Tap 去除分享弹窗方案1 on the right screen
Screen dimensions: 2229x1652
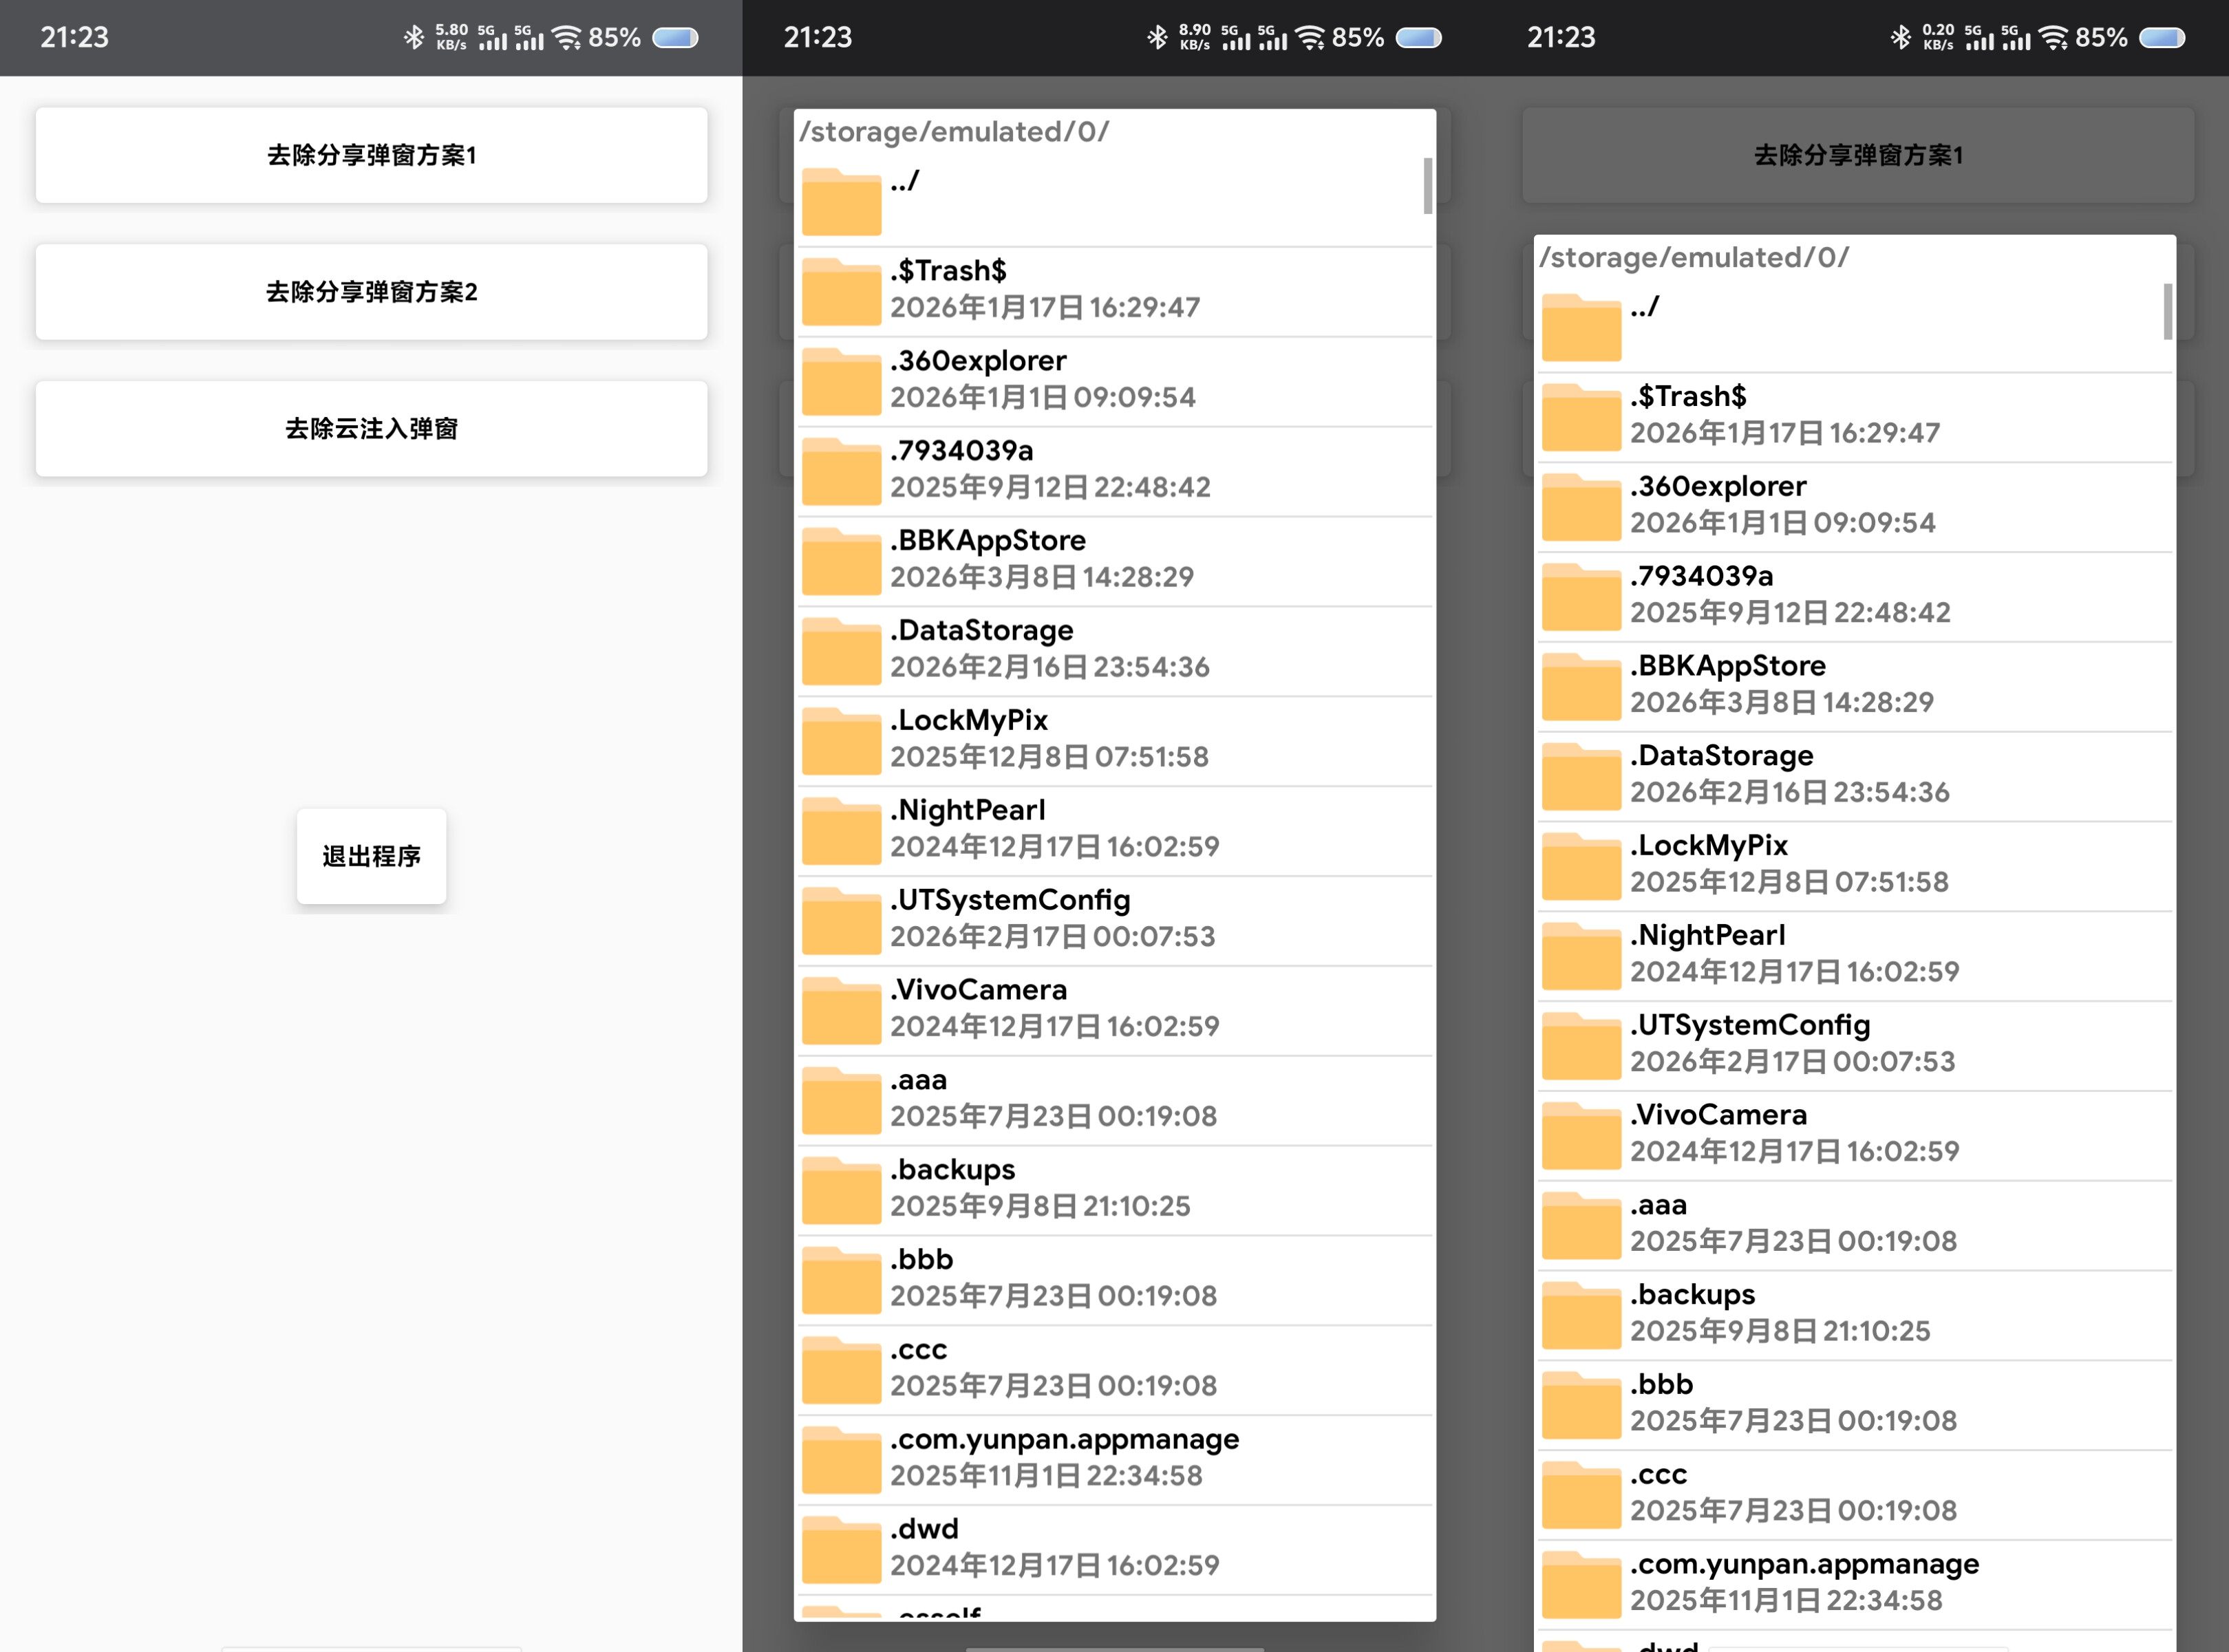(x=1855, y=155)
